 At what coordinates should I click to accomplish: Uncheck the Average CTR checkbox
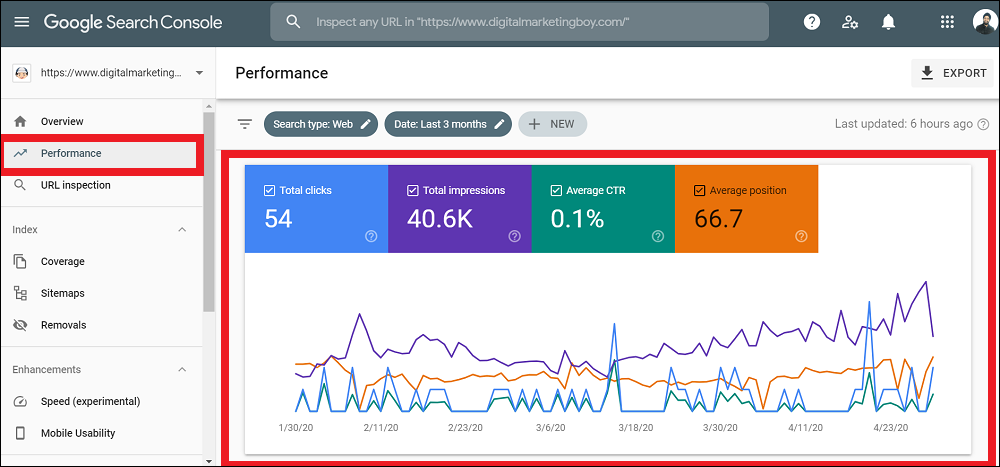pyautogui.click(x=556, y=190)
